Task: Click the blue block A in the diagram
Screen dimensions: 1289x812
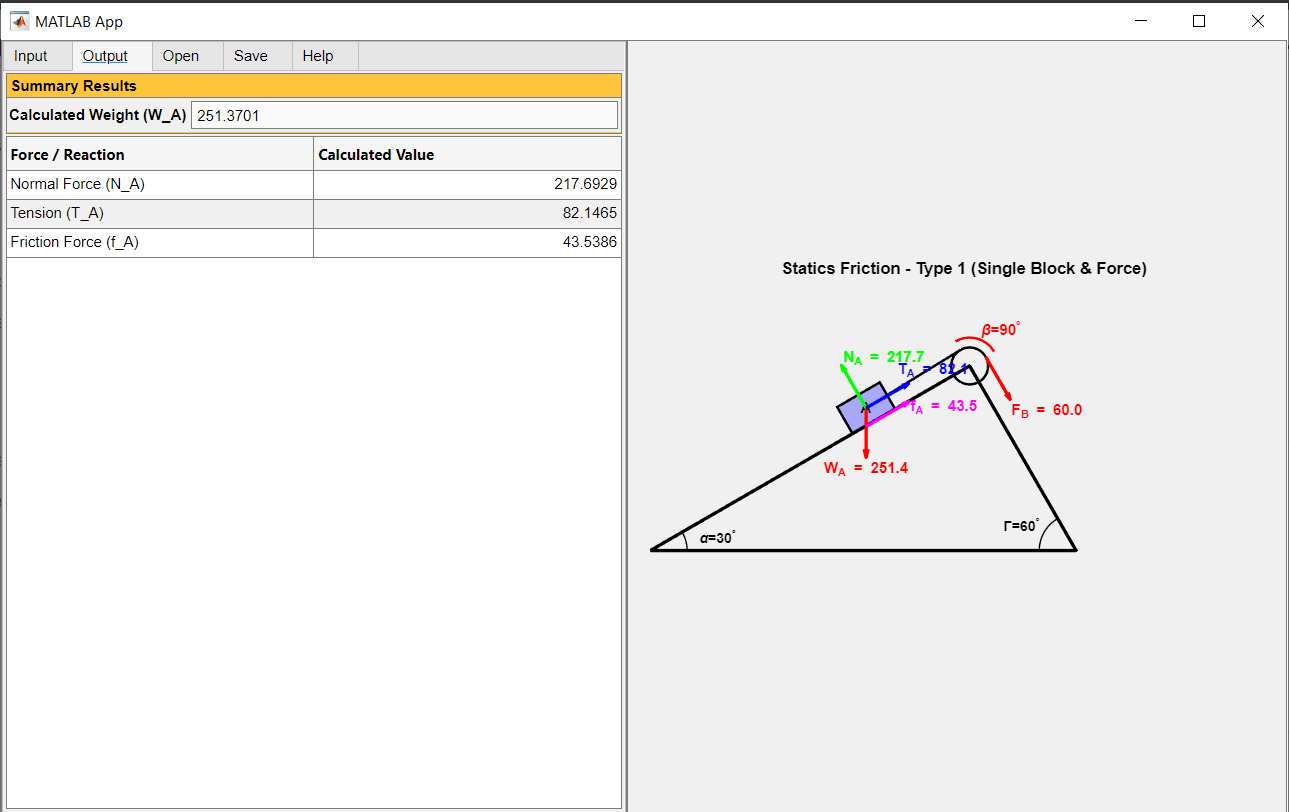Action: pos(865,407)
